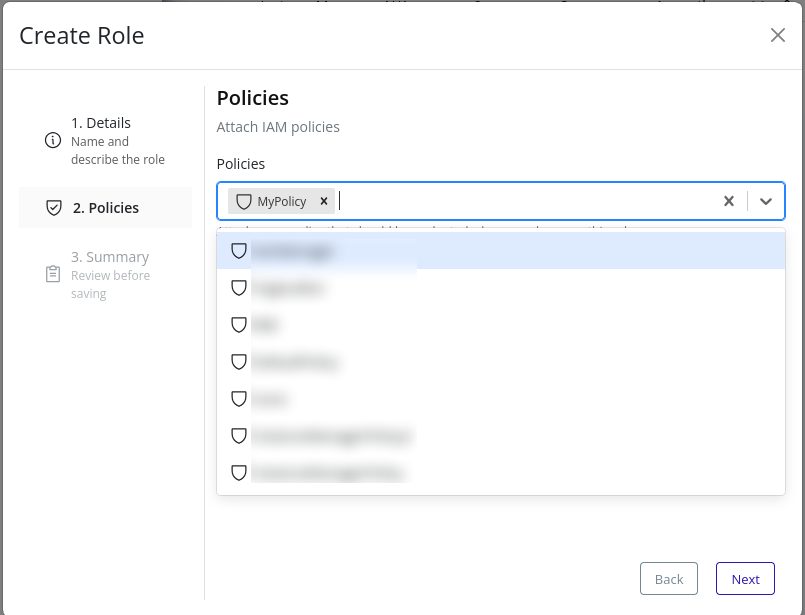Close the Create Role dialog

[x=778, y=34]
